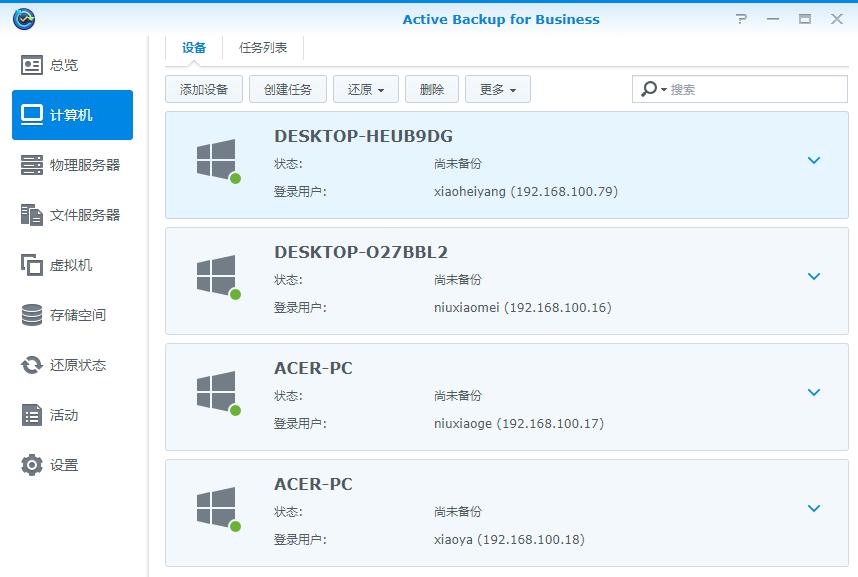Open the 文件服务器 file server icon
The height and width of the screenshot is (577, 858).
[32, 215]
